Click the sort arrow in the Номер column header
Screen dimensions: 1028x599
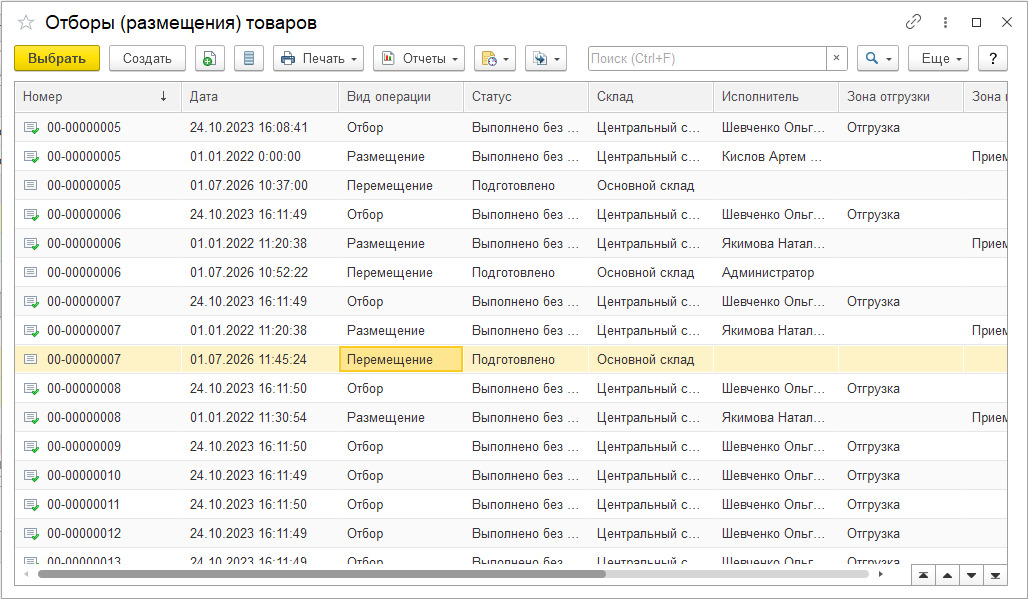163,96
